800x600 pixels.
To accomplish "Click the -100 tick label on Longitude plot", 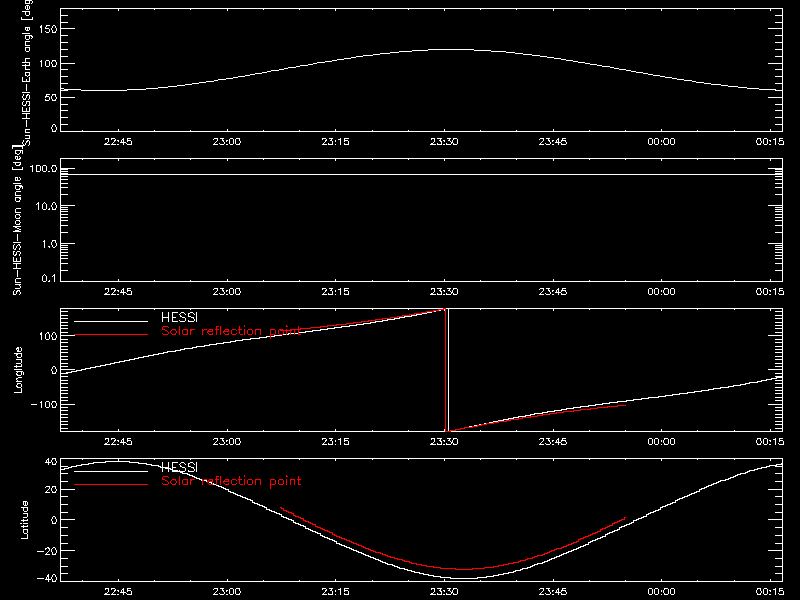I will [x=44, y=404].
